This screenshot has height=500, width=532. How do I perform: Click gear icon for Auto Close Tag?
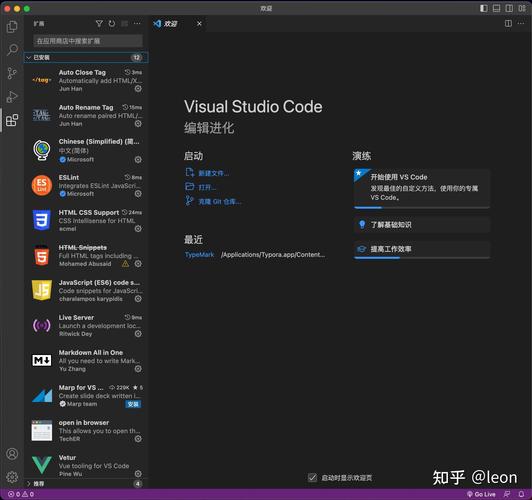coord(138,89)
